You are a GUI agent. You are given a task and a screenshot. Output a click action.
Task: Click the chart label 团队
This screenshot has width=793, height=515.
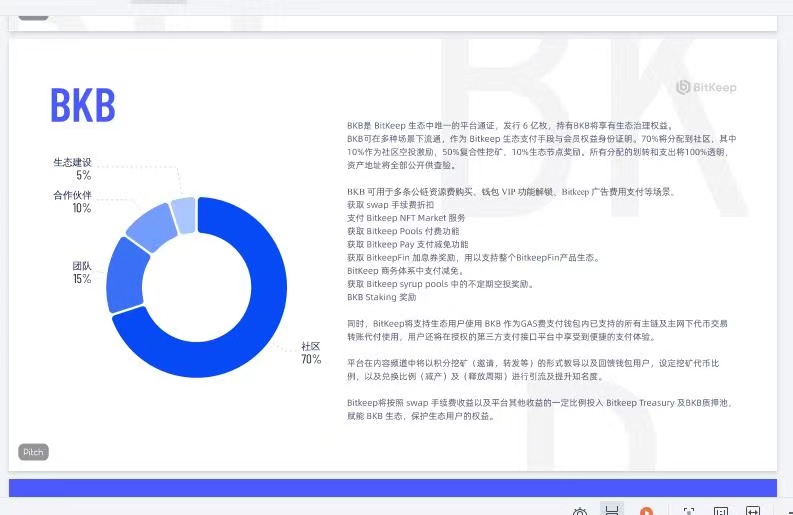pos(82,266)
